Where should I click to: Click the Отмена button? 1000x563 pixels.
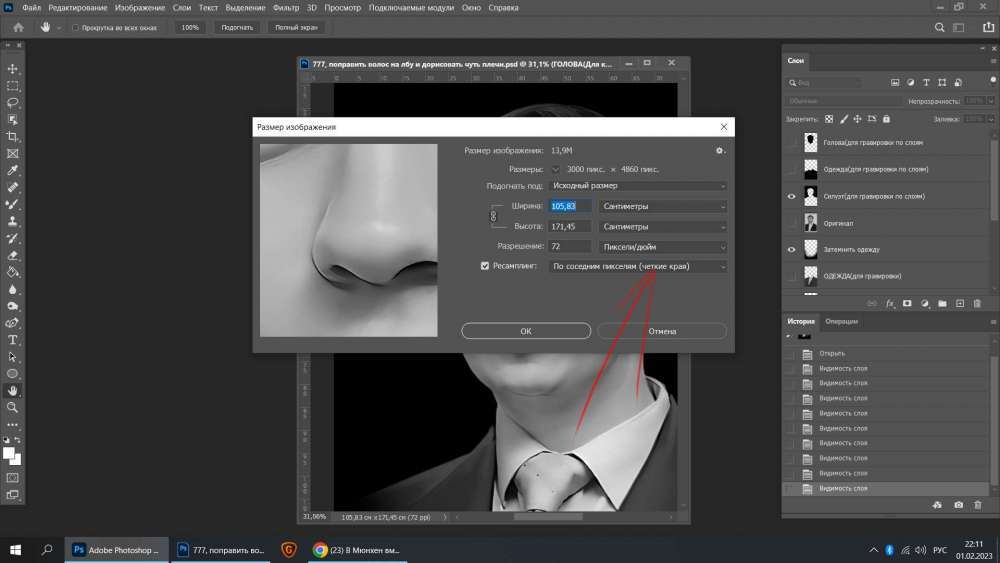(662, 331)
